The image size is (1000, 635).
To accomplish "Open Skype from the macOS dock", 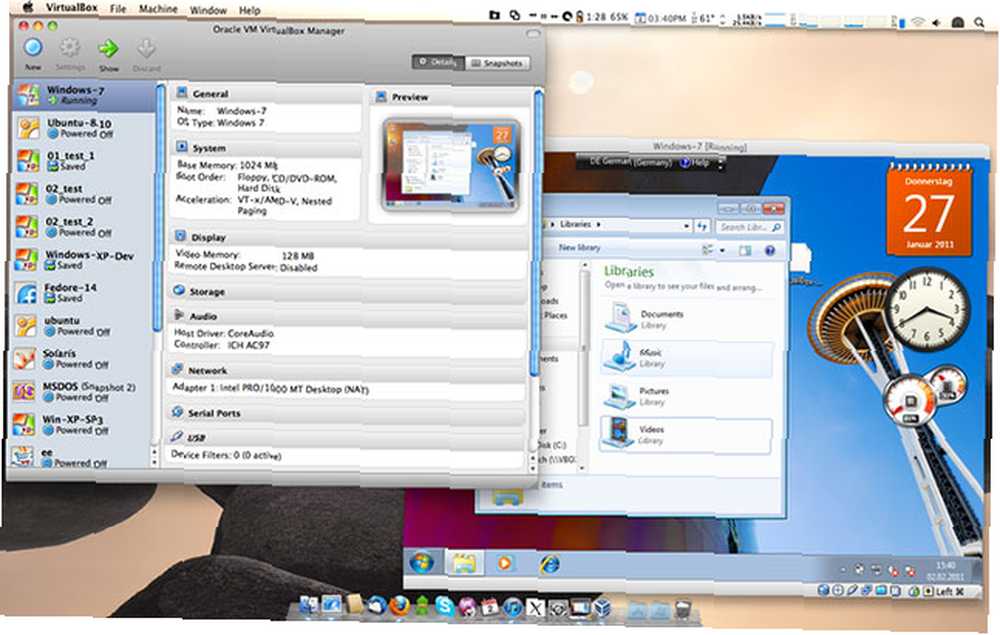I will point(445,605).
